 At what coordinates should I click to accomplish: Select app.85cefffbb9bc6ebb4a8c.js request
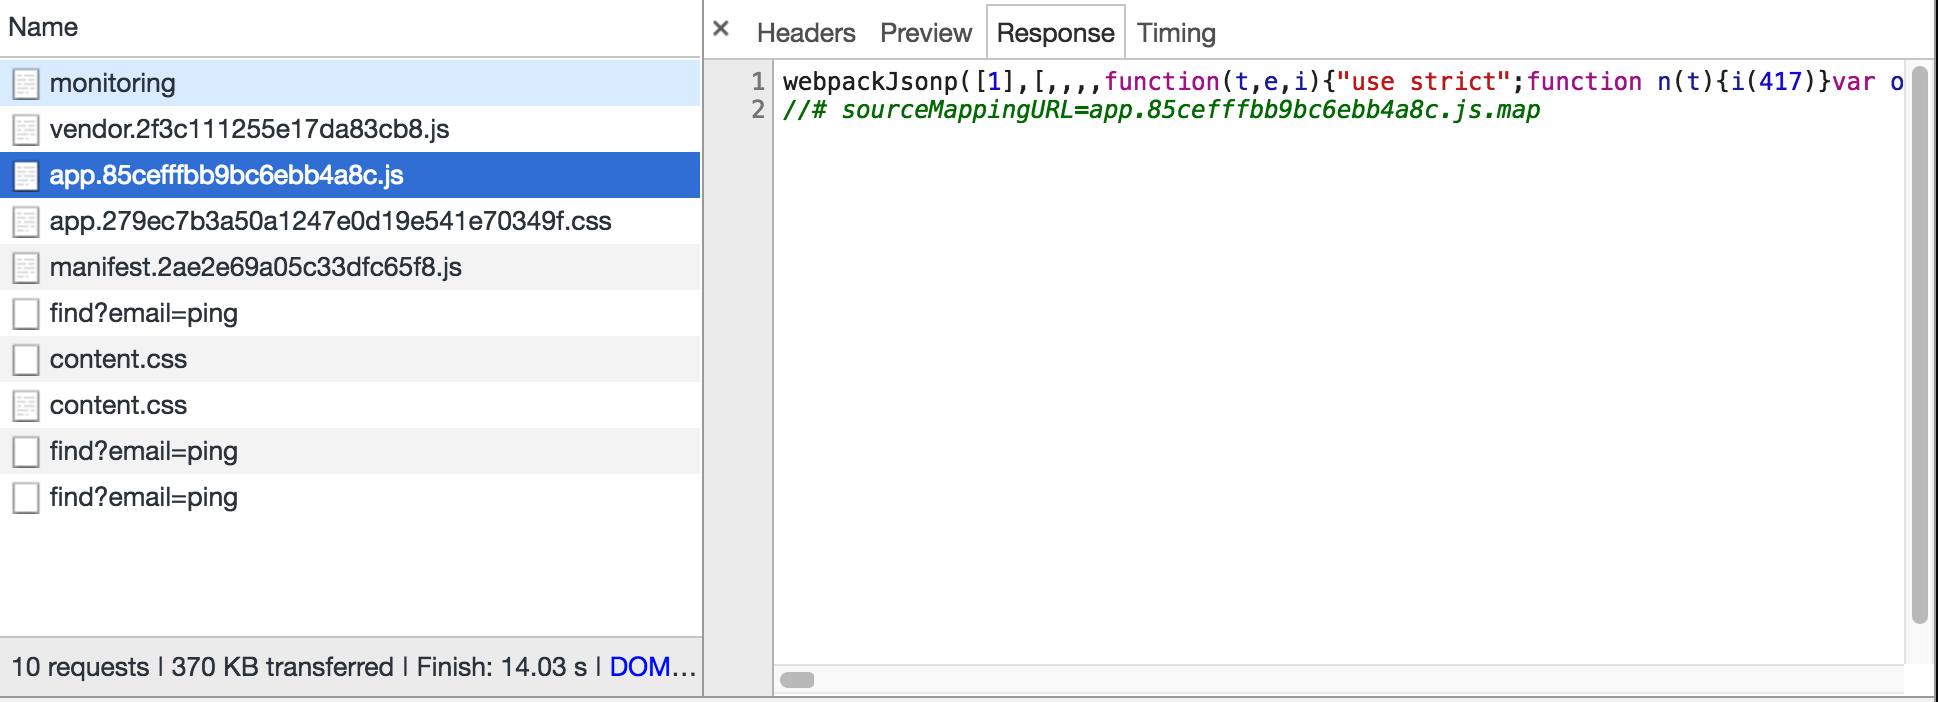tap(350, 175)
